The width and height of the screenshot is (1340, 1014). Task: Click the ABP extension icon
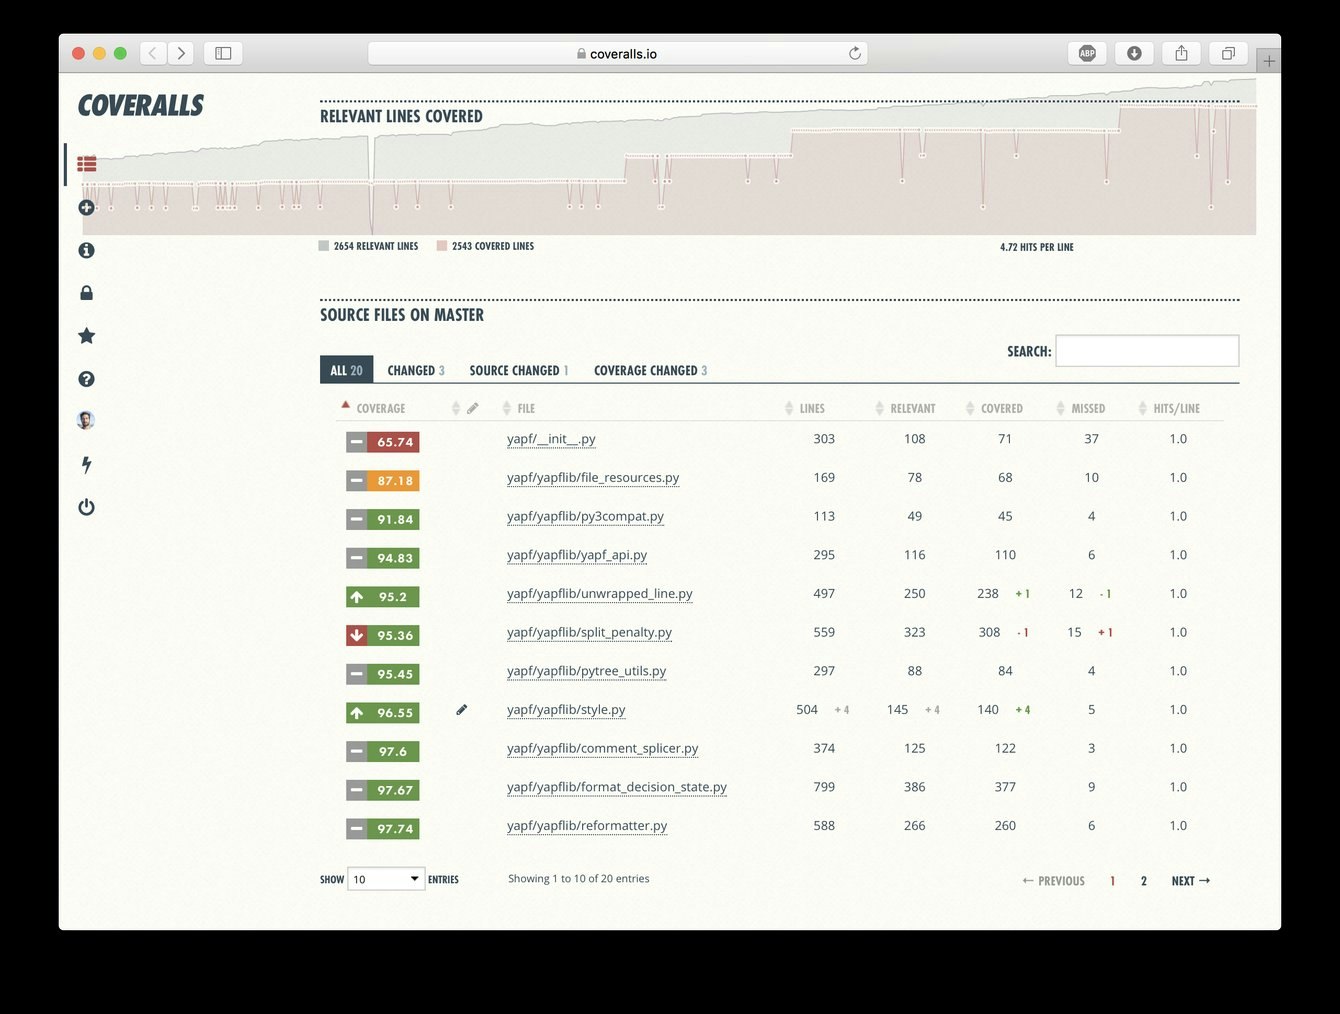point(1087,53)
